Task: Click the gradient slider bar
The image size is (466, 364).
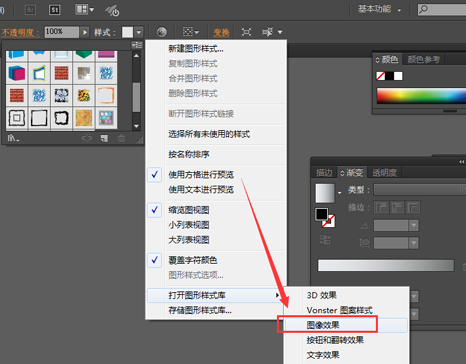Action: (386, 266)
